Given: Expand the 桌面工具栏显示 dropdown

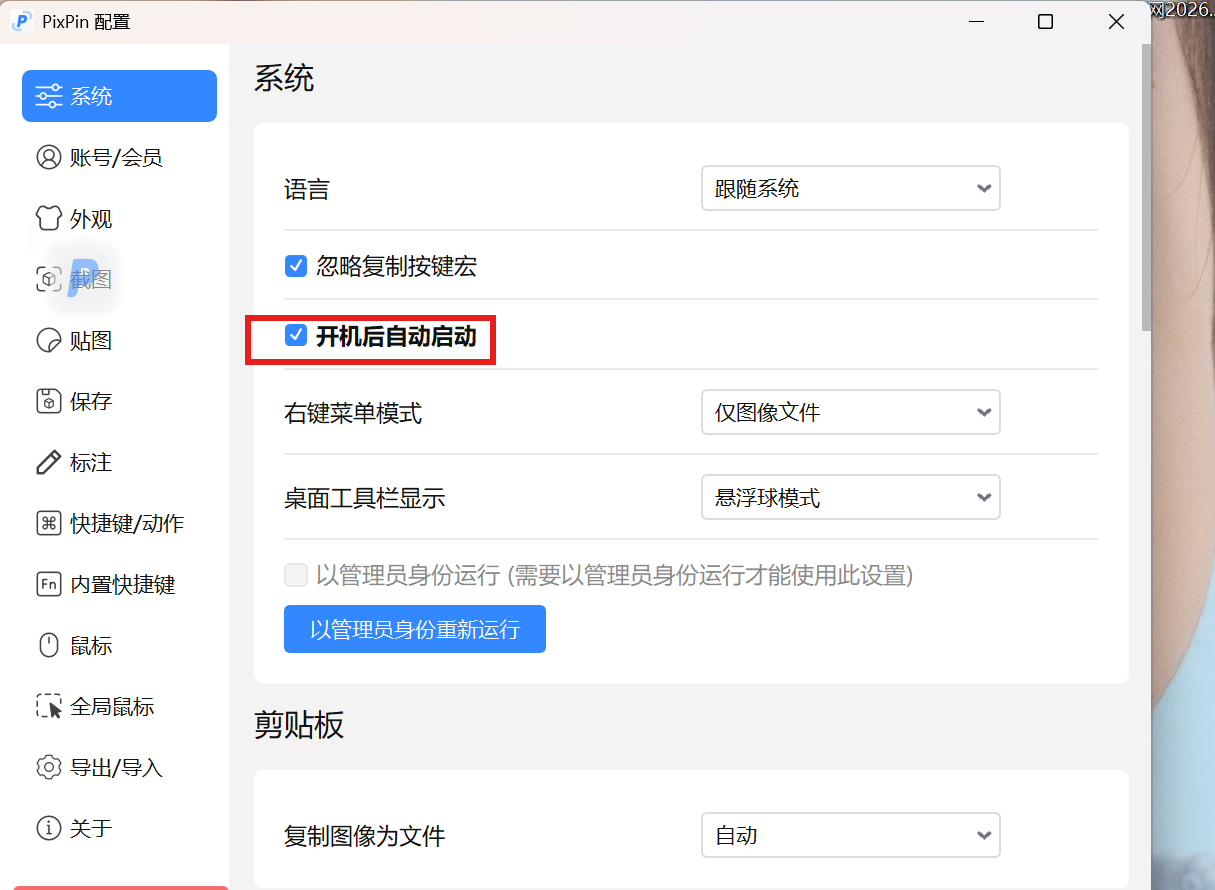Looking at the screenshot, I should 850,497.
